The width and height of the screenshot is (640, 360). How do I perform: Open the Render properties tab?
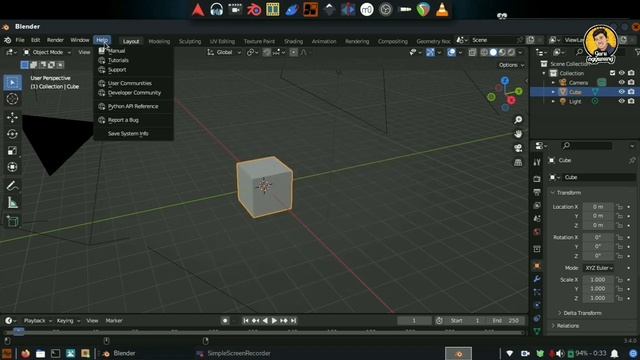pyautogui.click(x=537, y=179)
